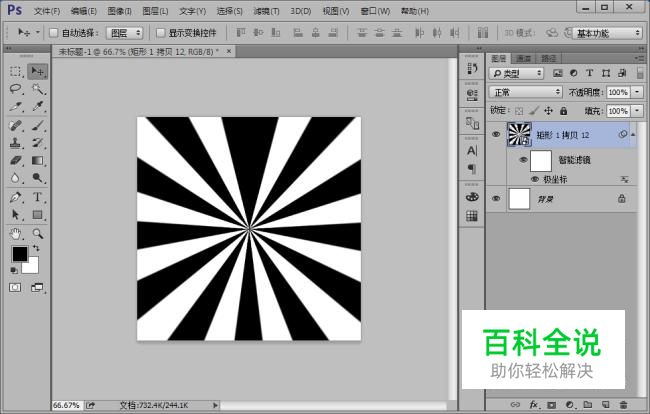650x414 pixels.
Task: Create a new layer
Action: (x=605, y=404)
